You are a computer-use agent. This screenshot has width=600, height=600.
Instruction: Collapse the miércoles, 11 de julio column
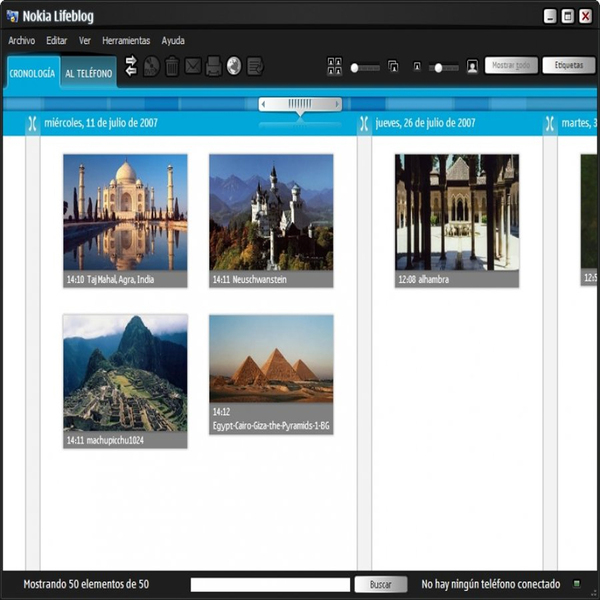(33, 123)
